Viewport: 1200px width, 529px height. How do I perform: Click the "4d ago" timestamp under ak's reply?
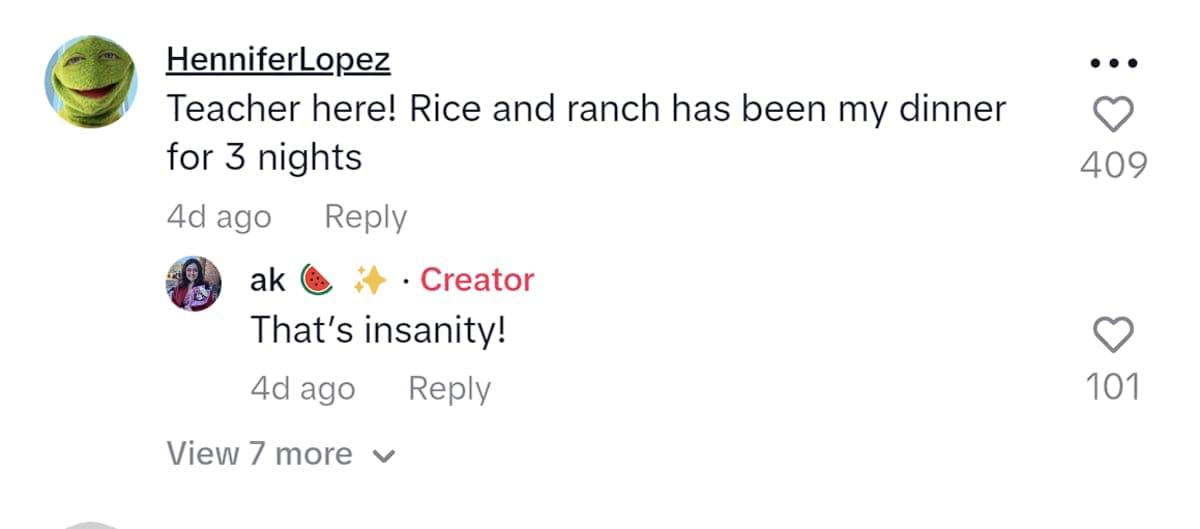(302, 388)
